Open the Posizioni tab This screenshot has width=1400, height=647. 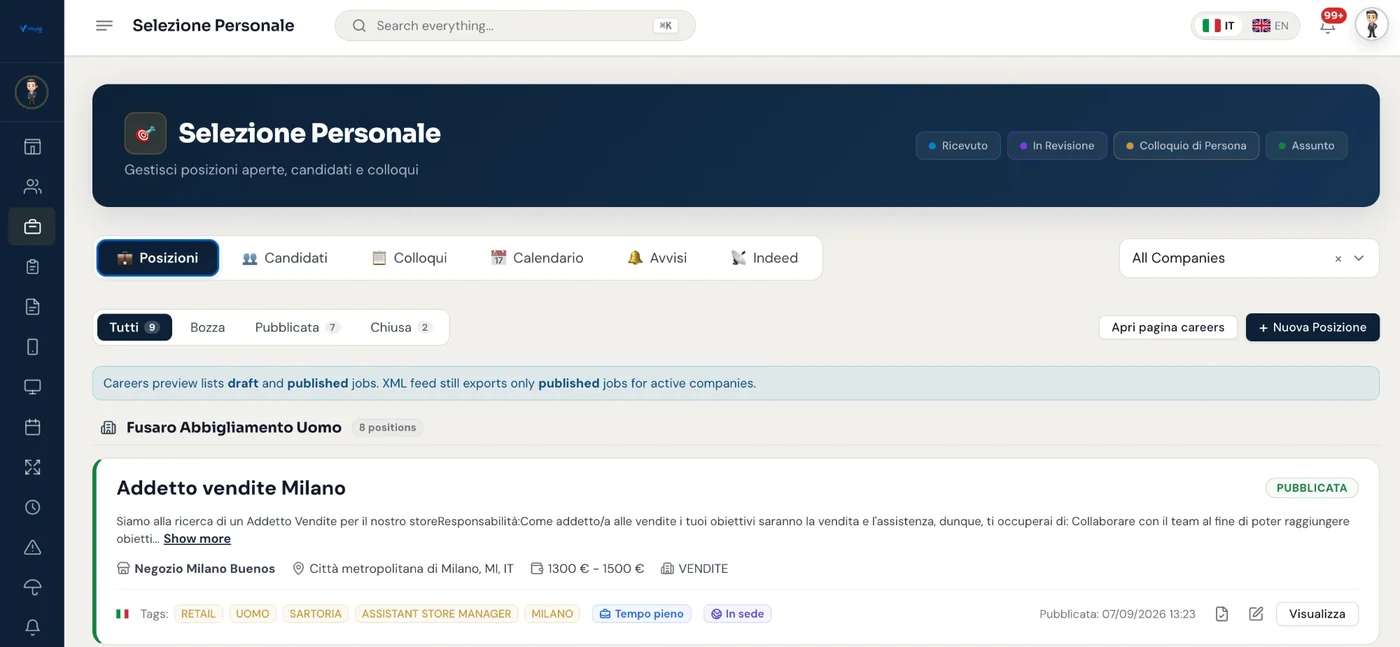pos(158,258)
